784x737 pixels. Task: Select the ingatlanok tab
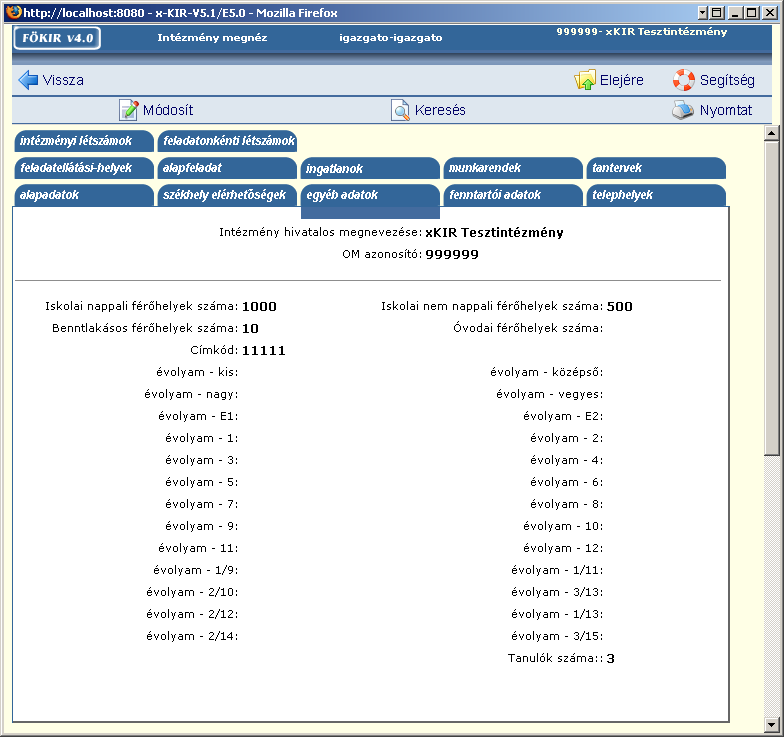[x=370, y=168]
